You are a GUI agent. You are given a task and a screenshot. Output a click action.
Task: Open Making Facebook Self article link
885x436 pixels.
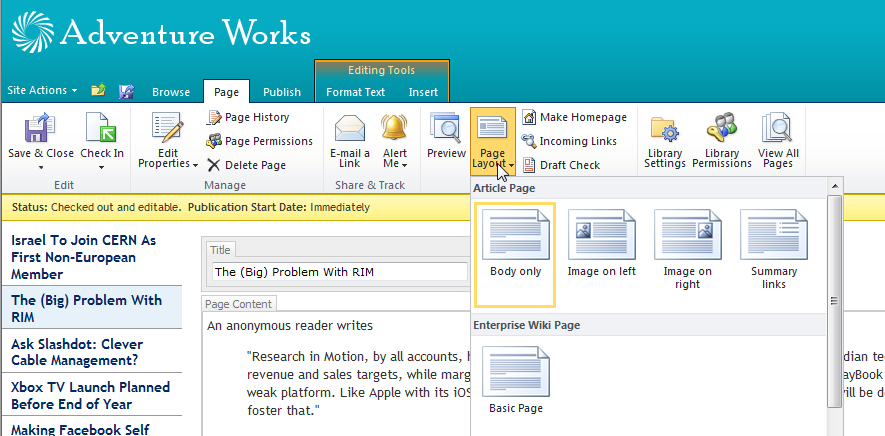point(80,429)
